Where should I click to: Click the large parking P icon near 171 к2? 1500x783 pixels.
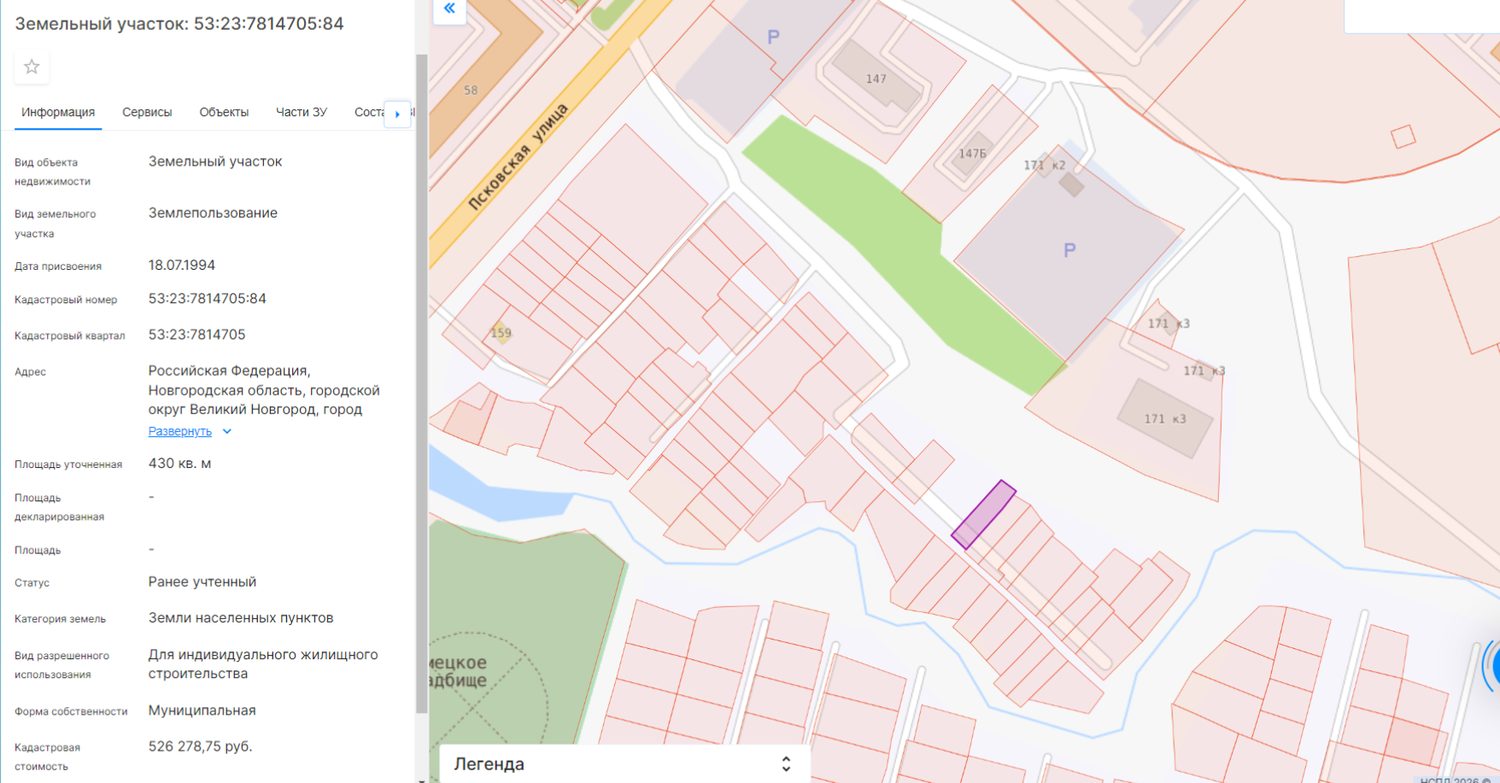(x=1069, y=251)
